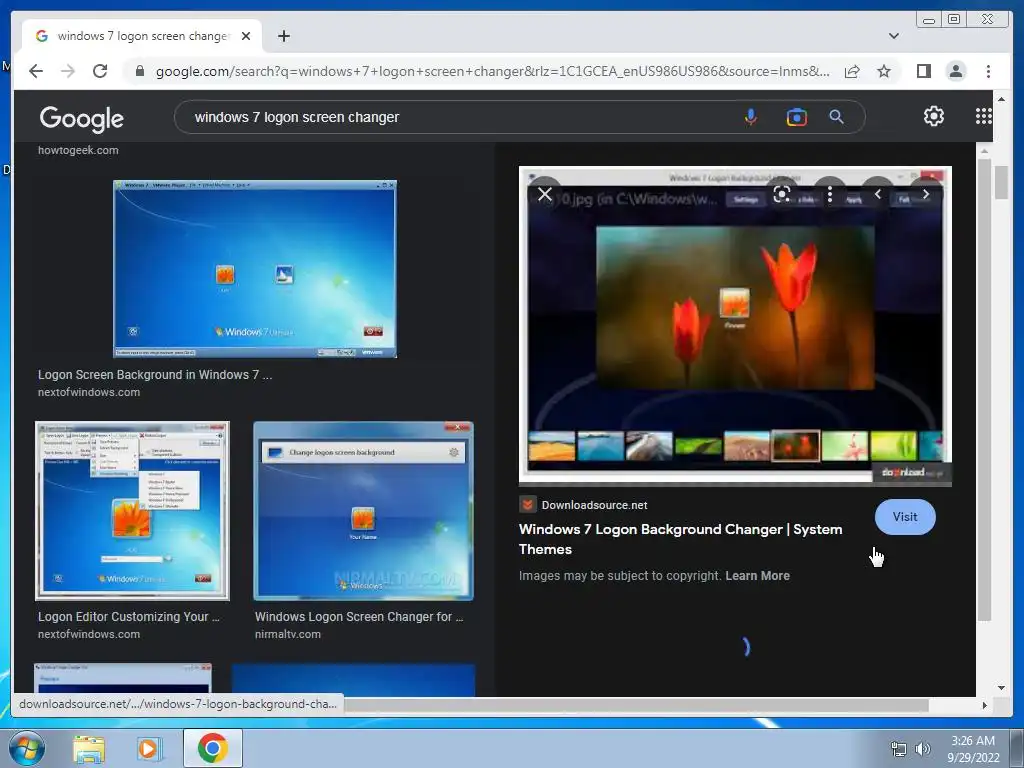
Task: Open Chrome side panel
Action: coord(923,71)
